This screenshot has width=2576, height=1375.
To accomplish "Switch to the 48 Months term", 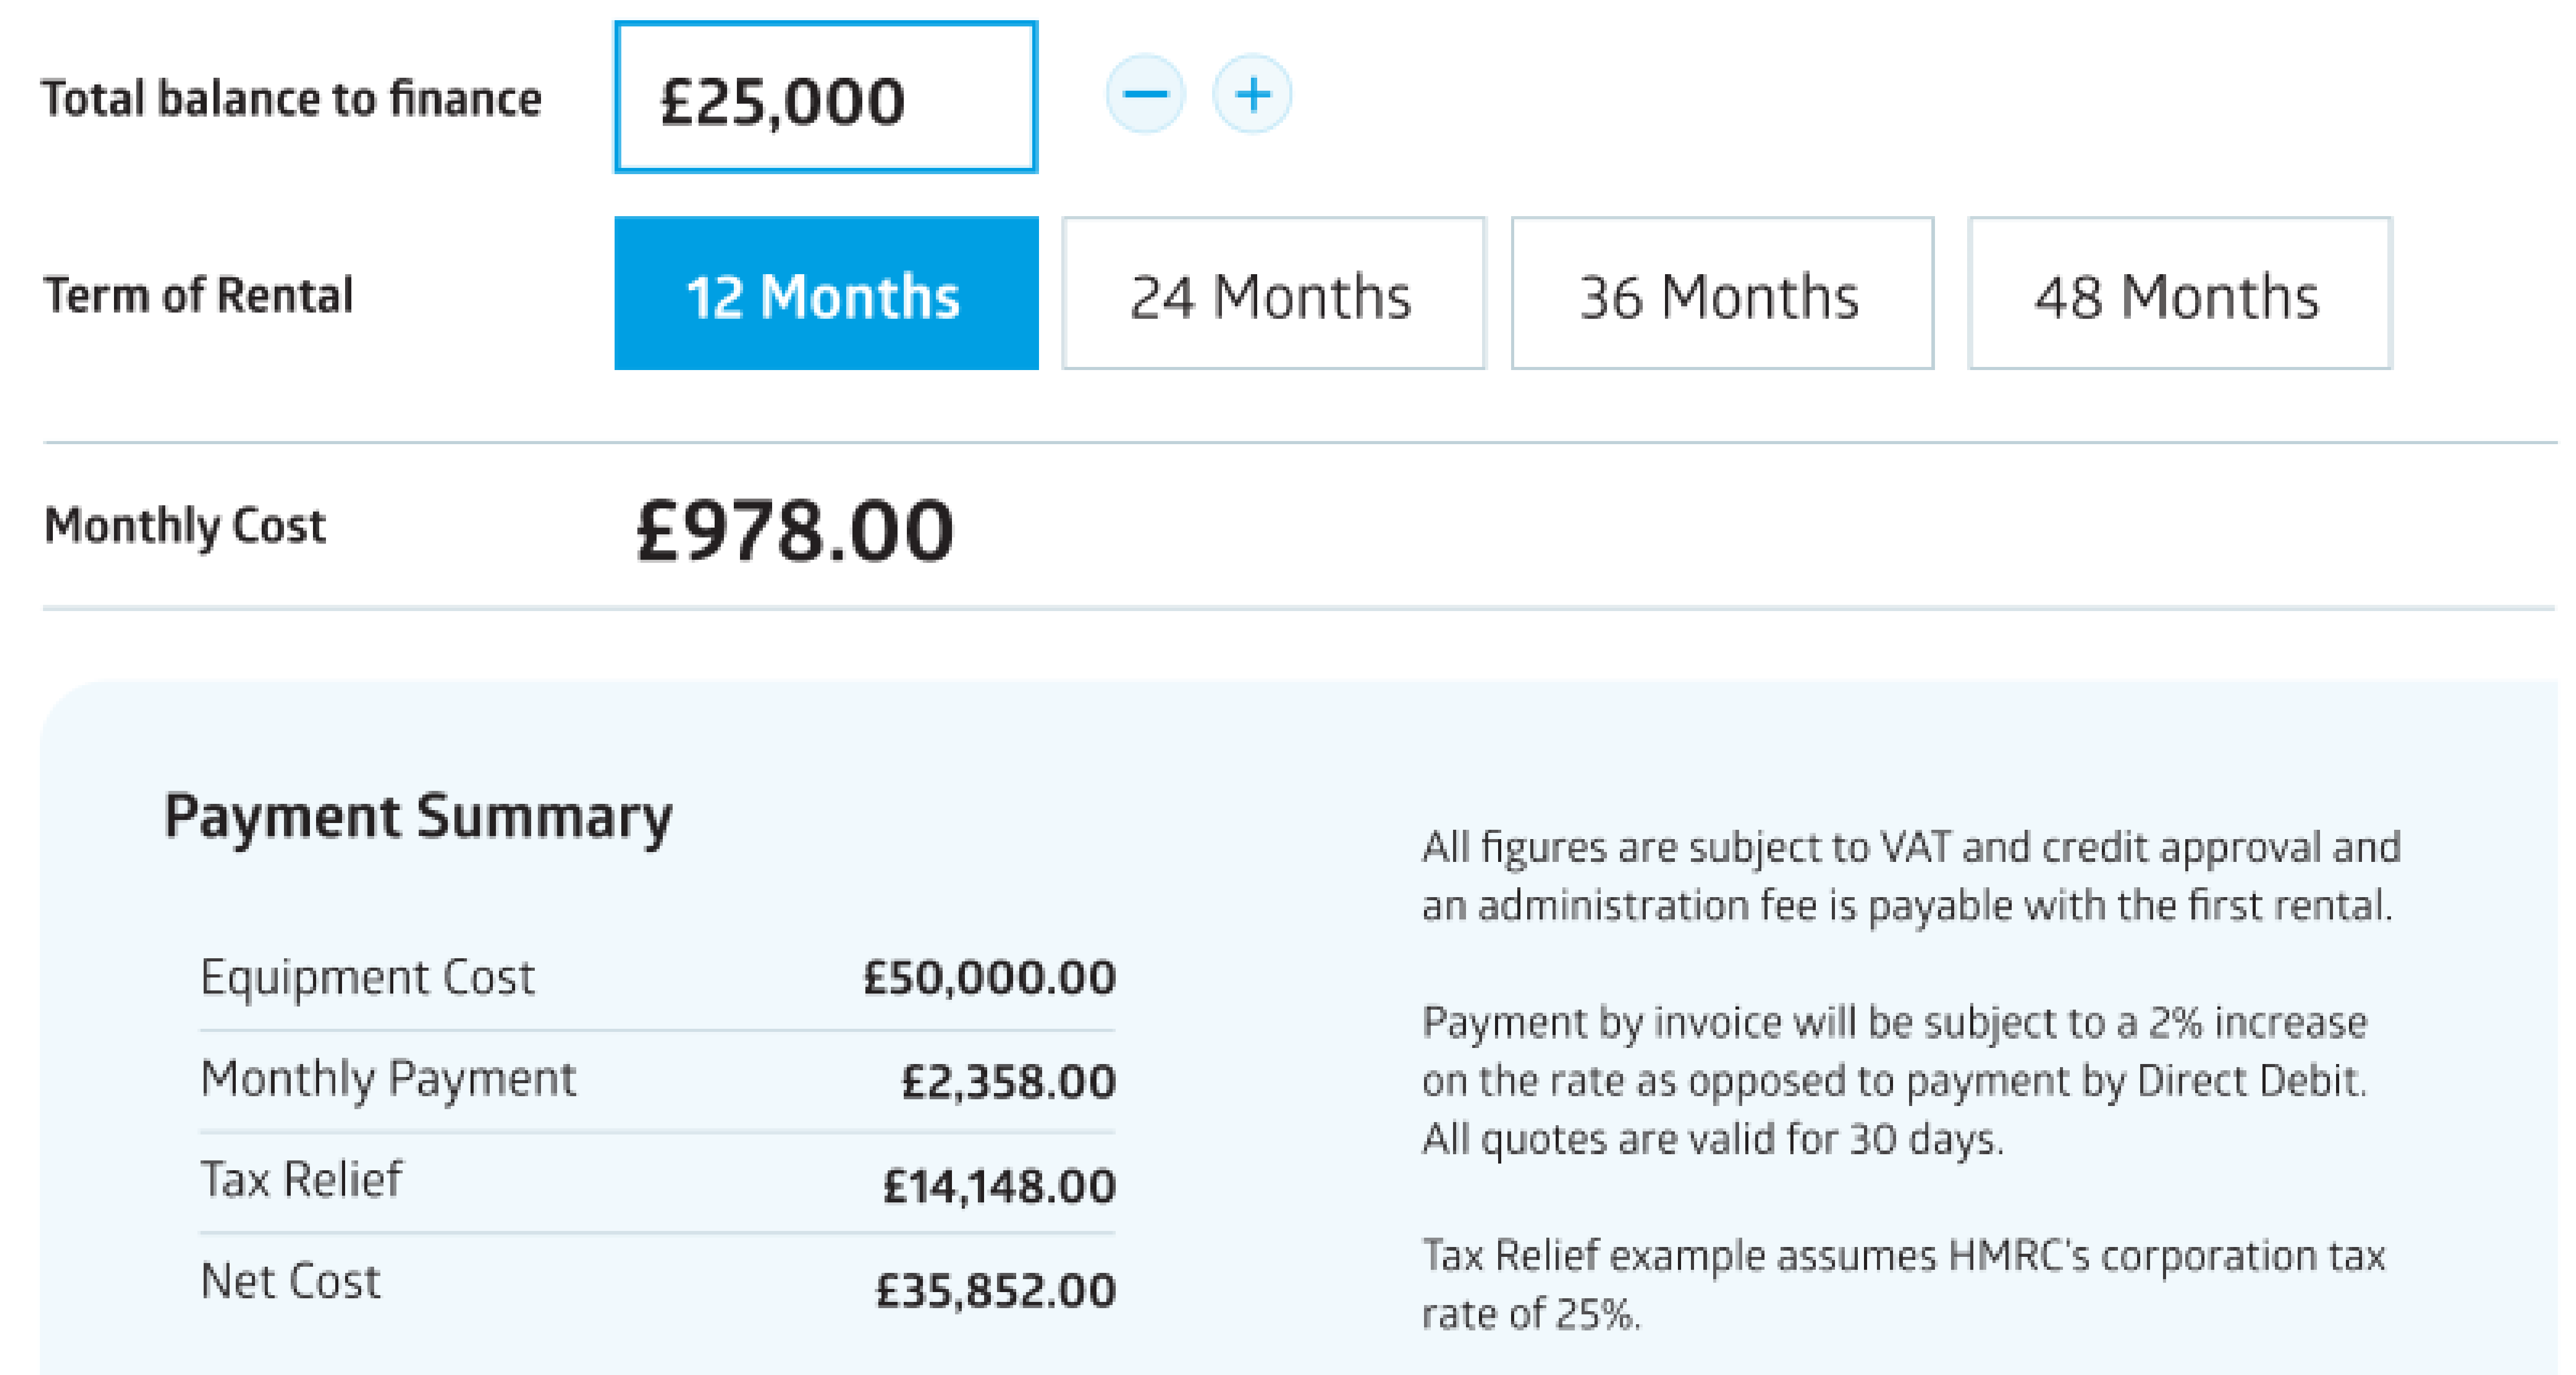I will click(x=2179, y=294).
